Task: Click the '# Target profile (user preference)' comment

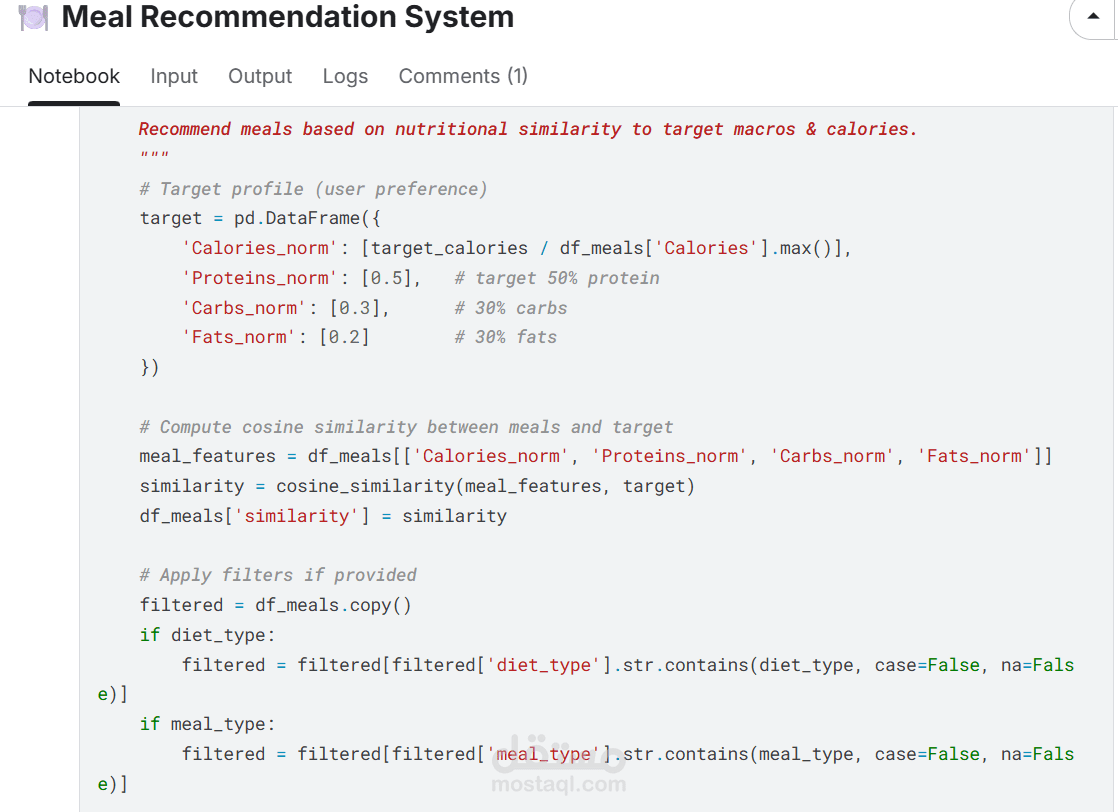Action: [x=313, y=189]
